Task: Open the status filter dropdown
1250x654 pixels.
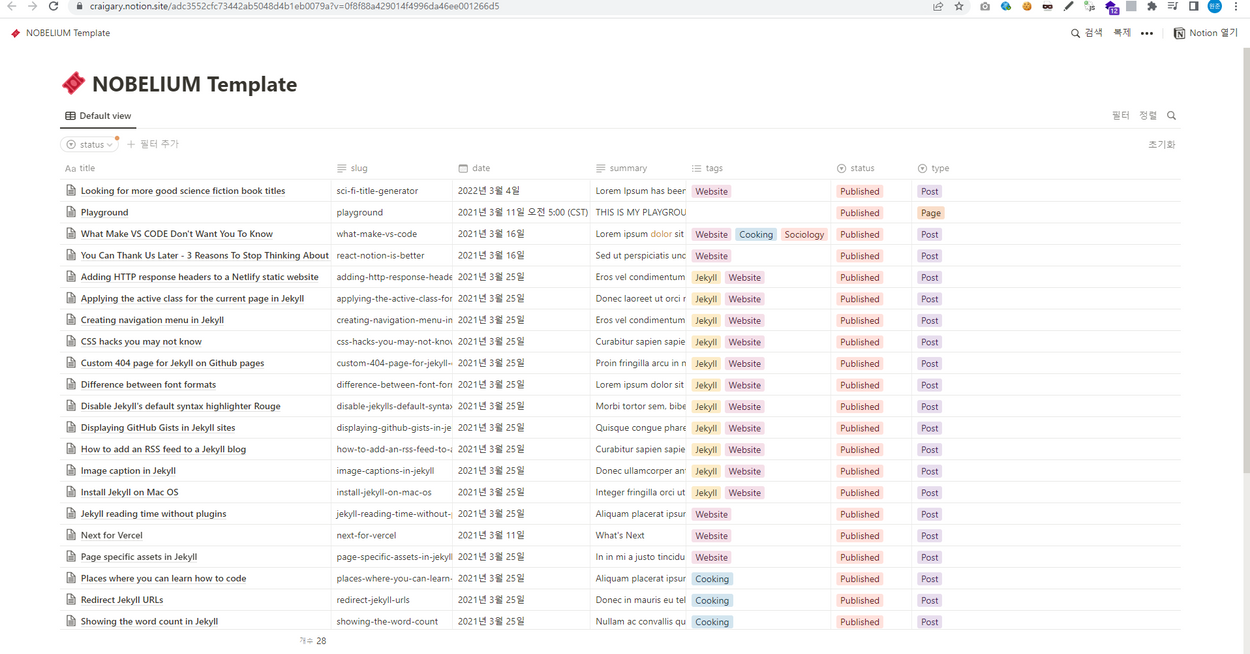Action: (90, 145)
